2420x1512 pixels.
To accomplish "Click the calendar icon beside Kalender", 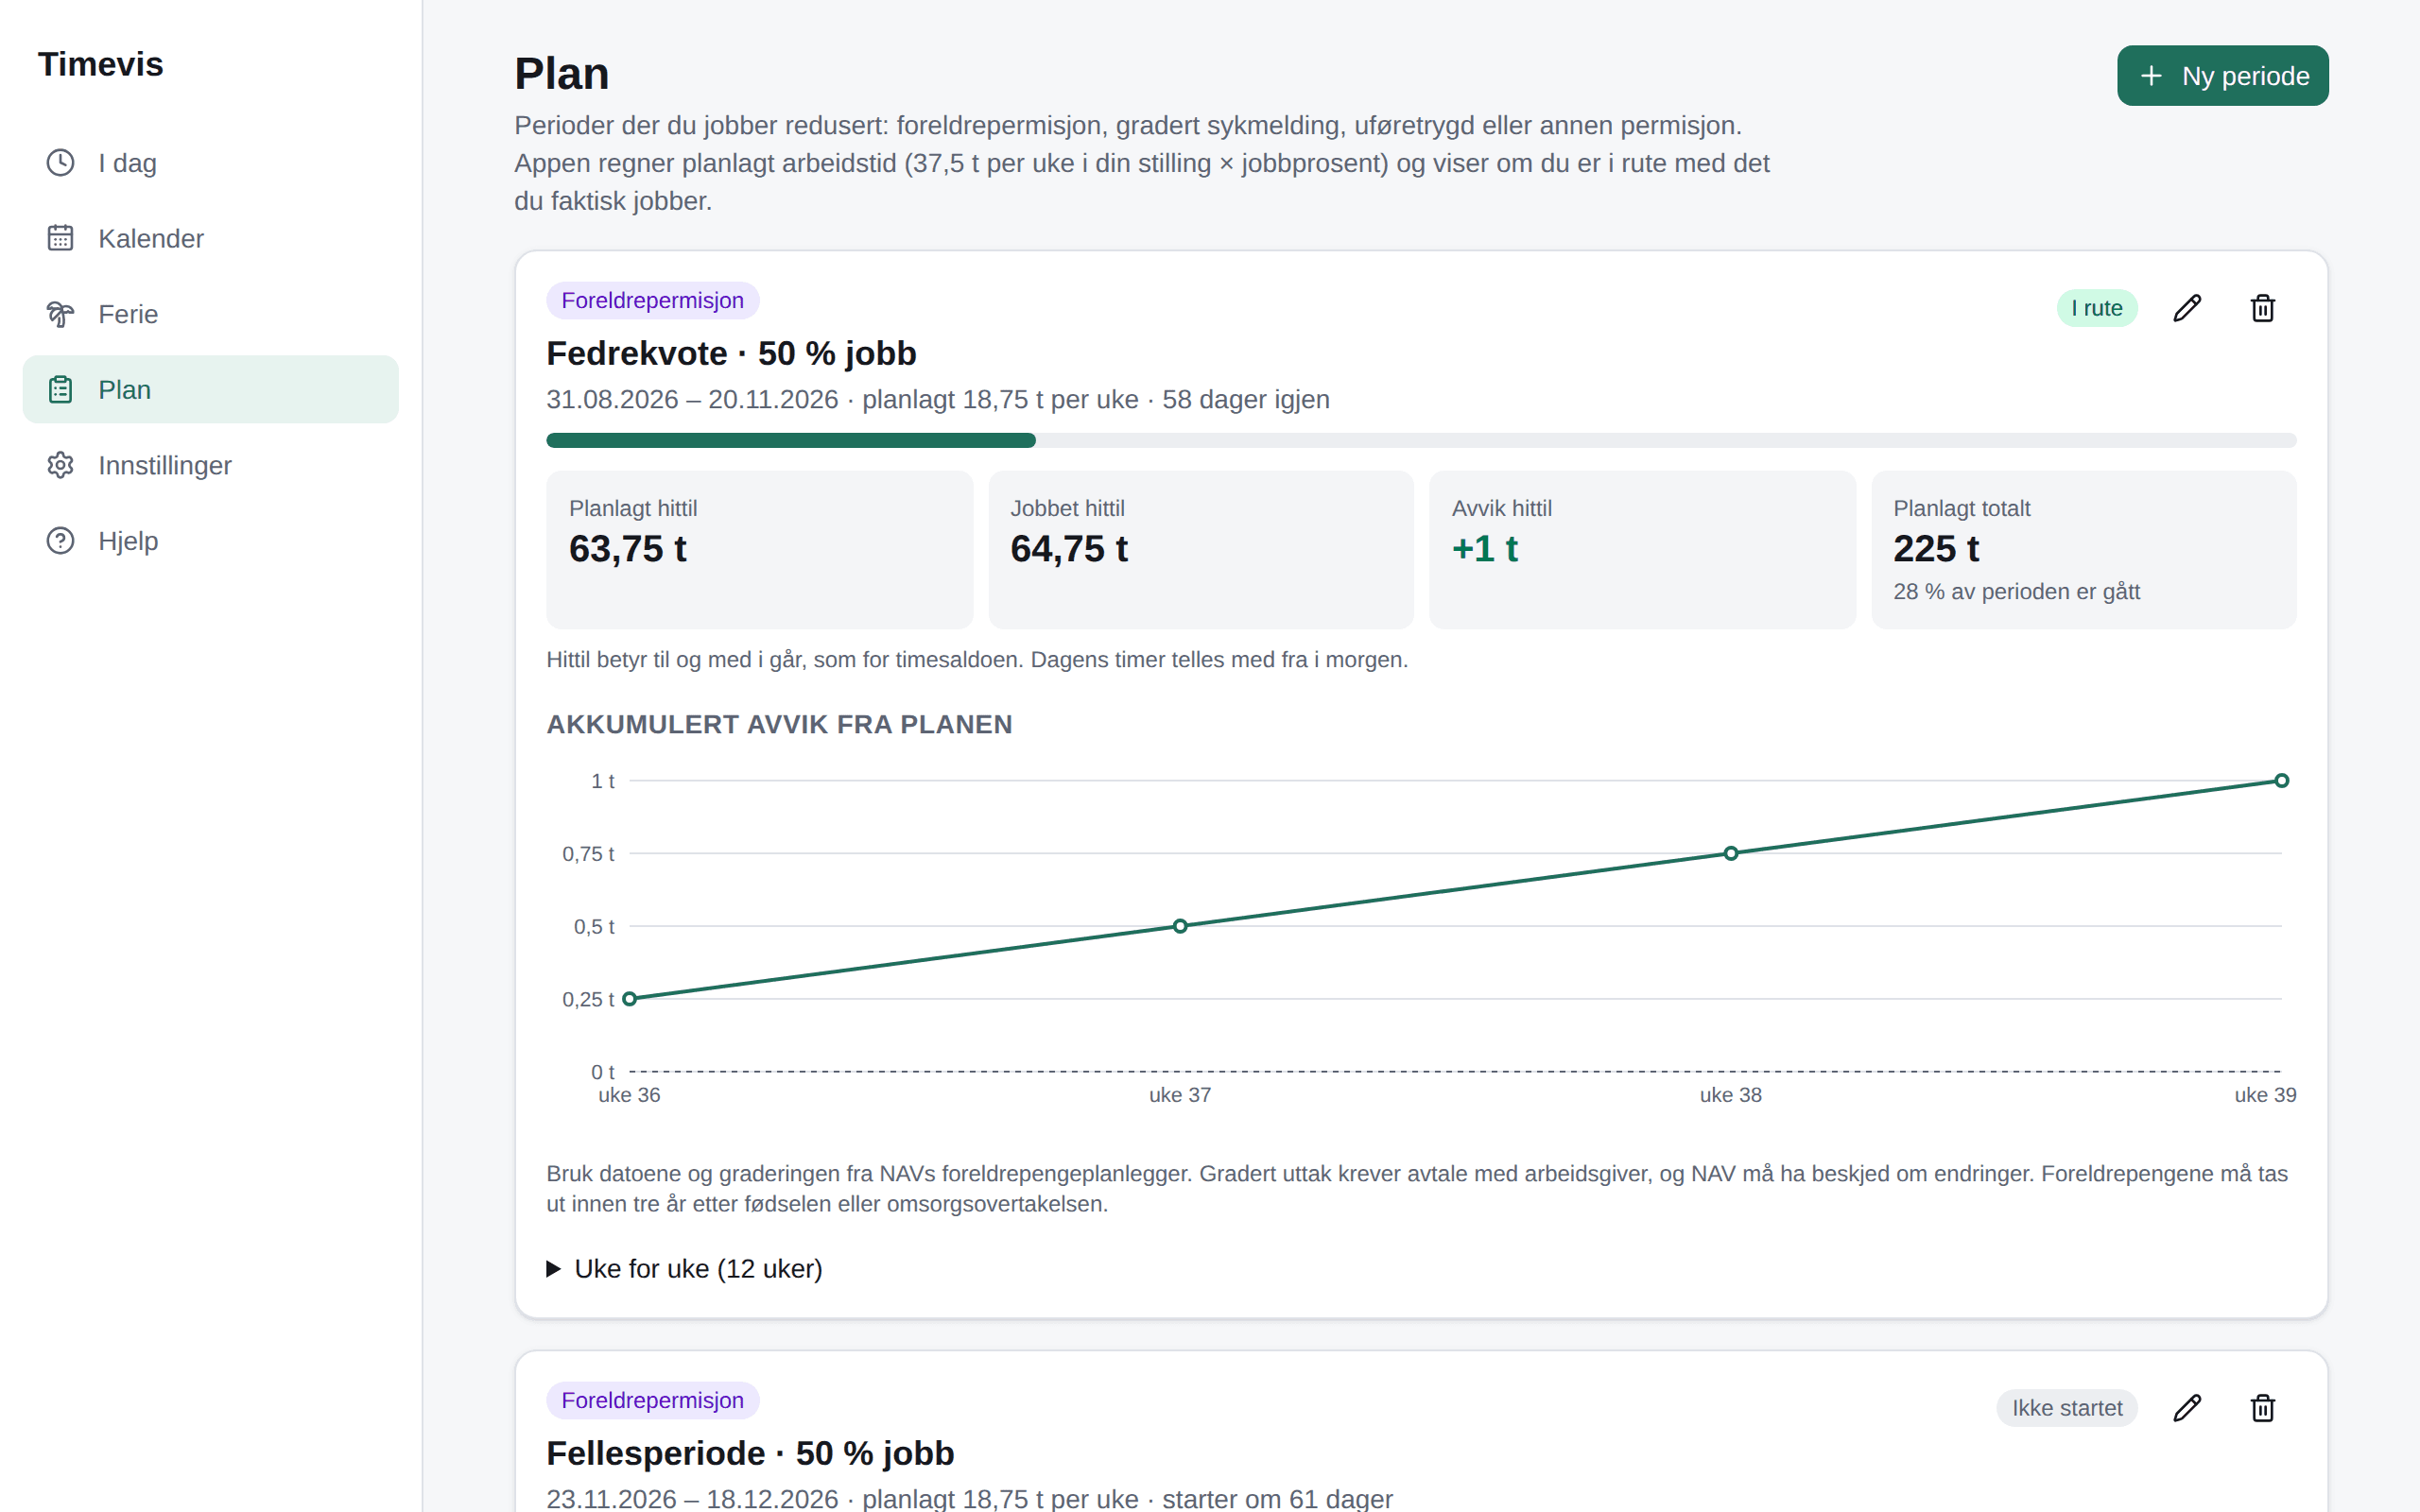I will point(60,238).
